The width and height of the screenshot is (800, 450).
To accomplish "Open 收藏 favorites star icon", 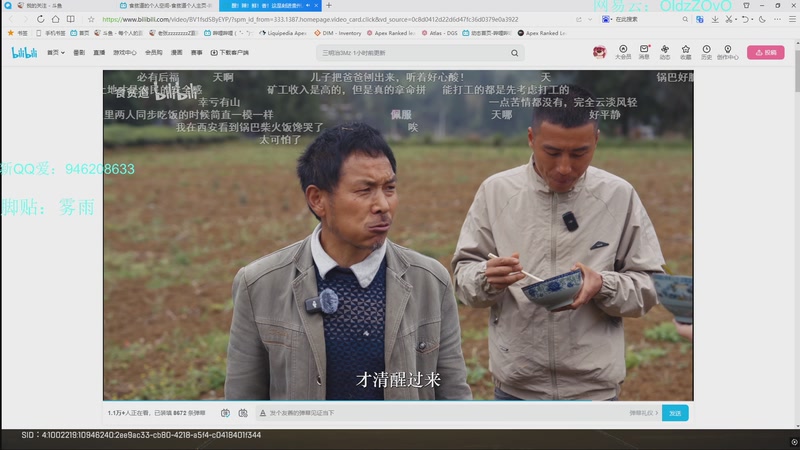I will [x=686, y=52].
